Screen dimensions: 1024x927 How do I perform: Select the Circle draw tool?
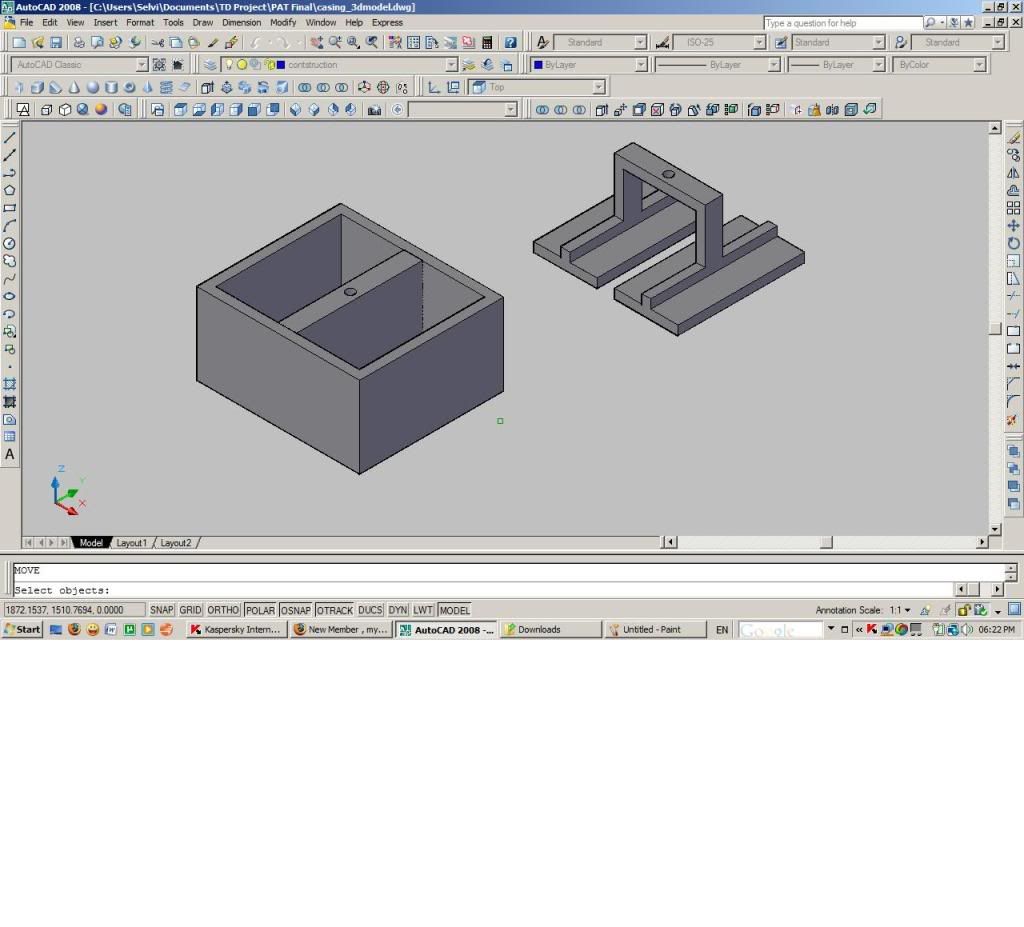coord(10,243)
